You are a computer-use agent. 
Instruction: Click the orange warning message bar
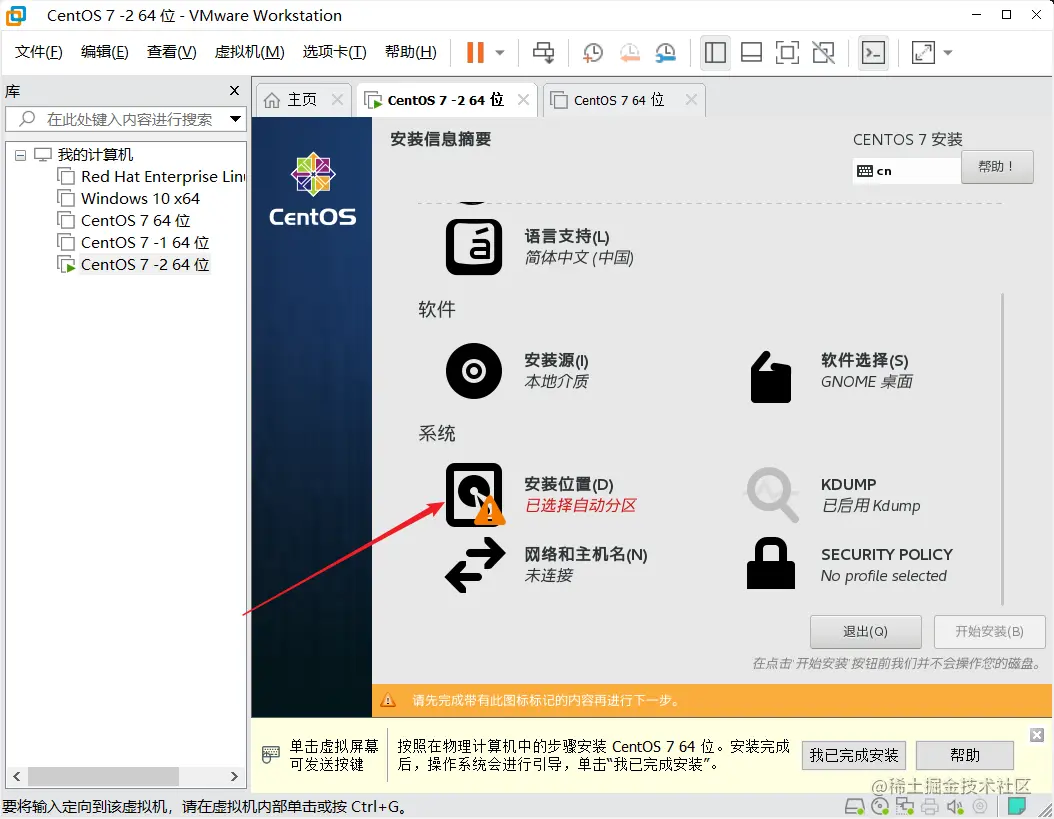[712, 700]
